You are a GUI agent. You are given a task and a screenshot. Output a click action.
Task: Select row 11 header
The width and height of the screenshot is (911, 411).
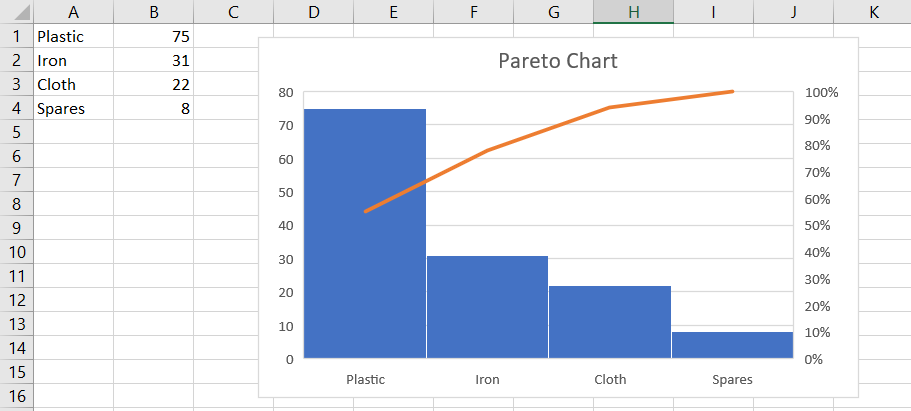click(x=17, y=276)
